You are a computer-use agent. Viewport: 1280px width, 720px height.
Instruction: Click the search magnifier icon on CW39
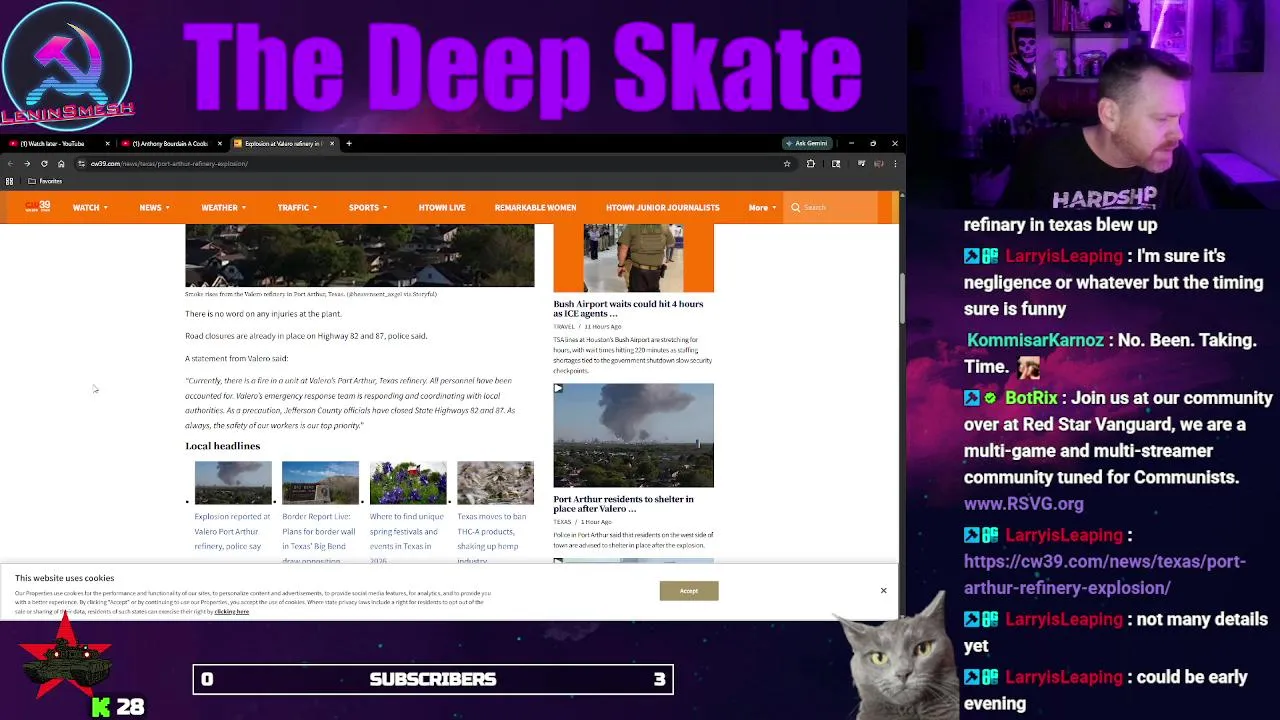pos(796,207)
